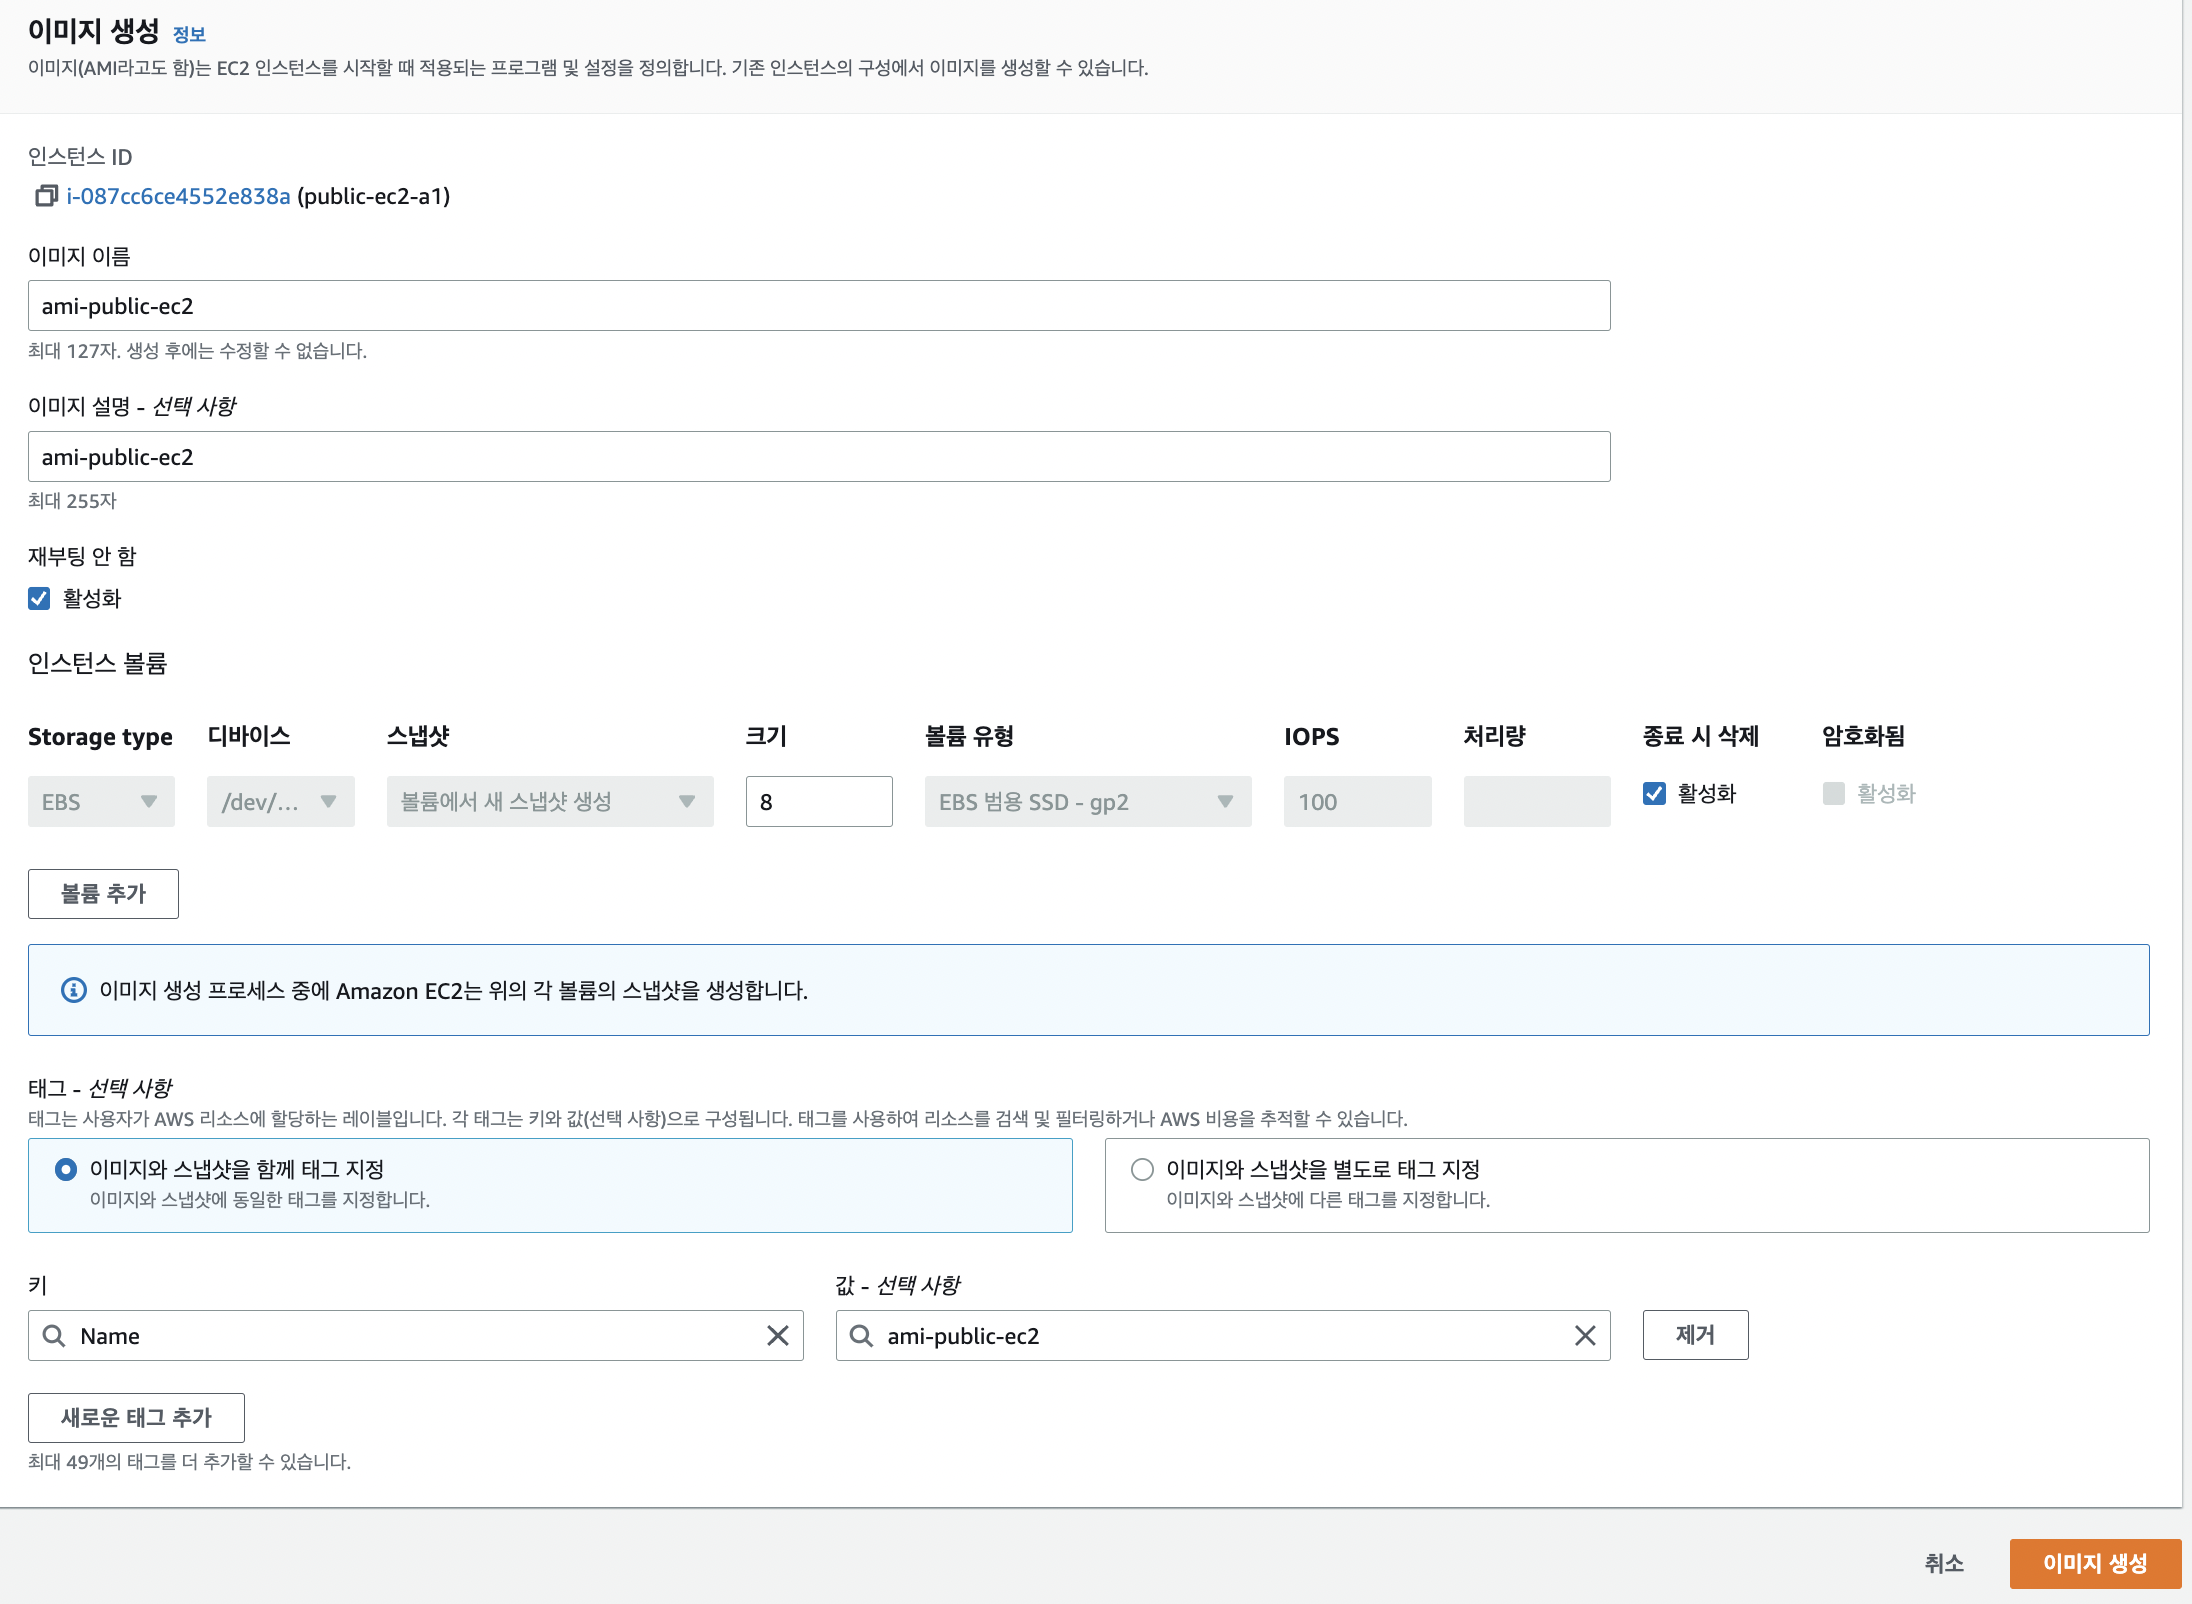Open the 볼륨 유형 gp2 dropdown

[1087, 802]
